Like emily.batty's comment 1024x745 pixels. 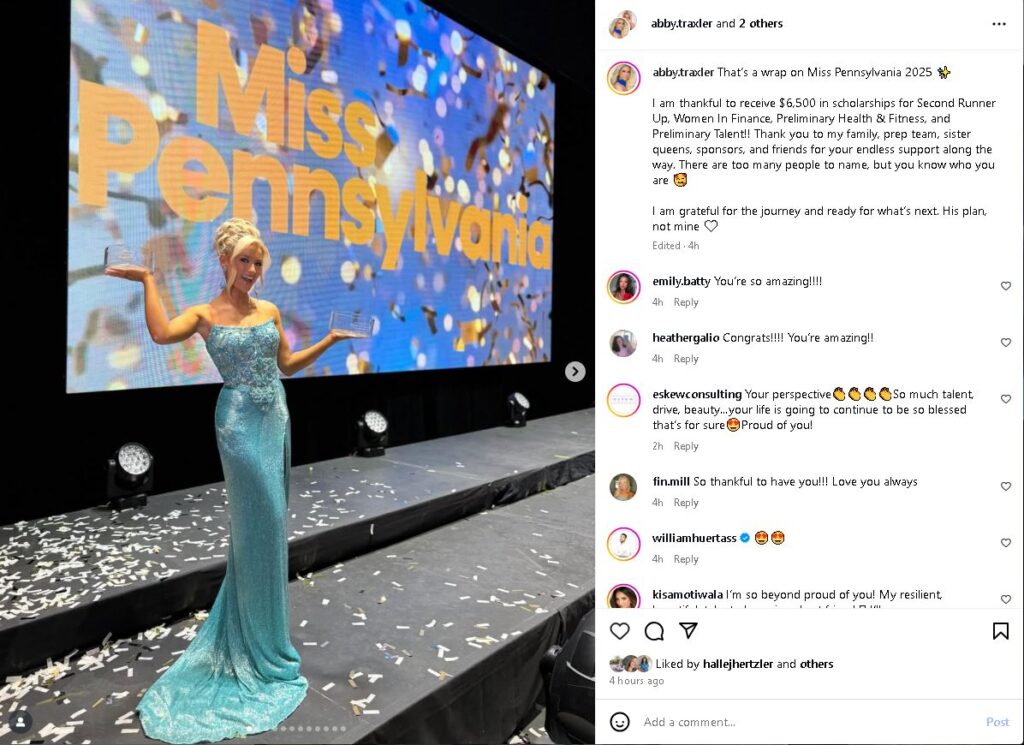[1006, 286]
